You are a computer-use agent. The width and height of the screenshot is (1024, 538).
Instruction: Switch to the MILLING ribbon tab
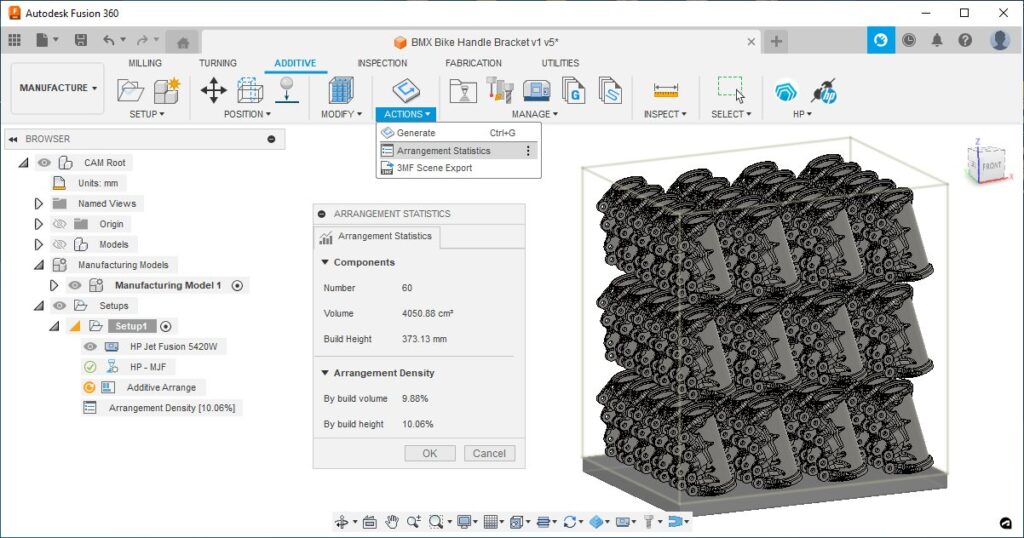145,63
